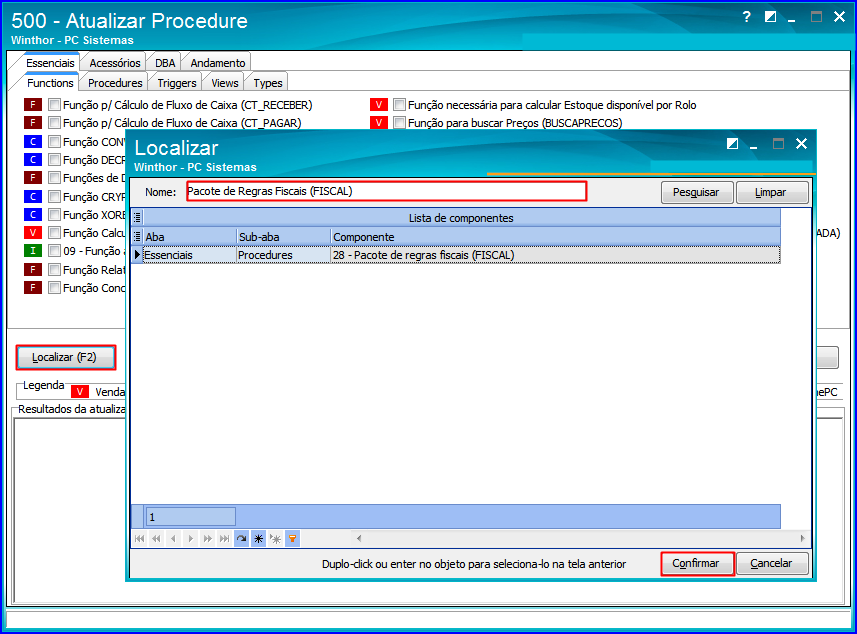Viewport: 857px width, 634px height.
Task: Click the row indicator arrow for Essenciais row
Action: pyautogui.click(x=137, y=255)
